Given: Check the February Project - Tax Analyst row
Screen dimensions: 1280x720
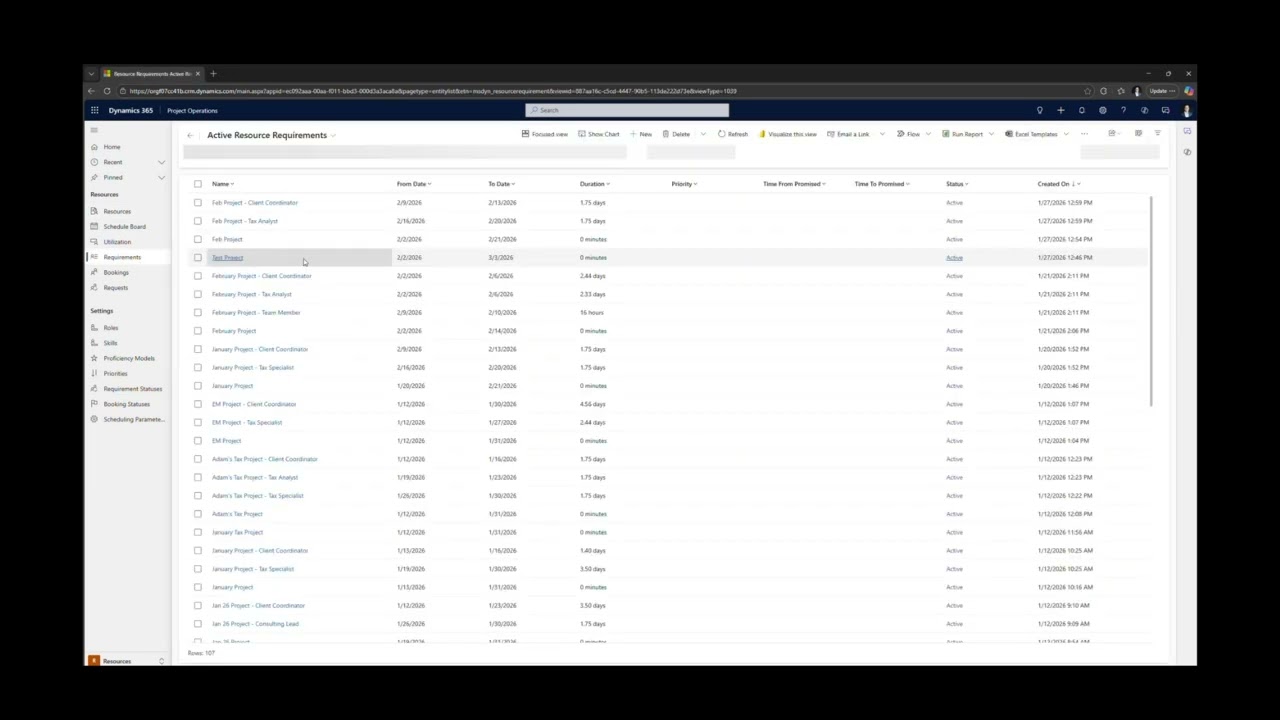Looking at the screenshot, I should point(197,294).
